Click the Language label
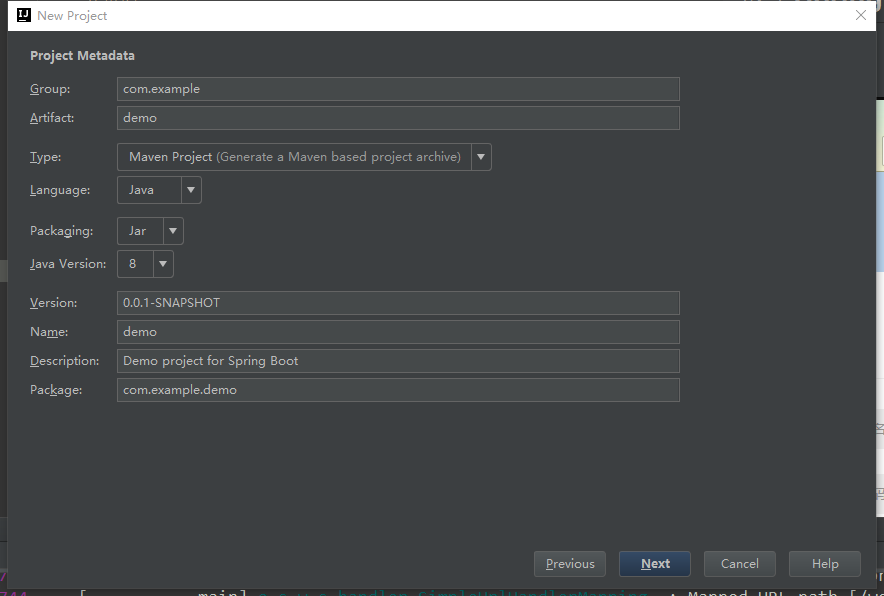 60,190
